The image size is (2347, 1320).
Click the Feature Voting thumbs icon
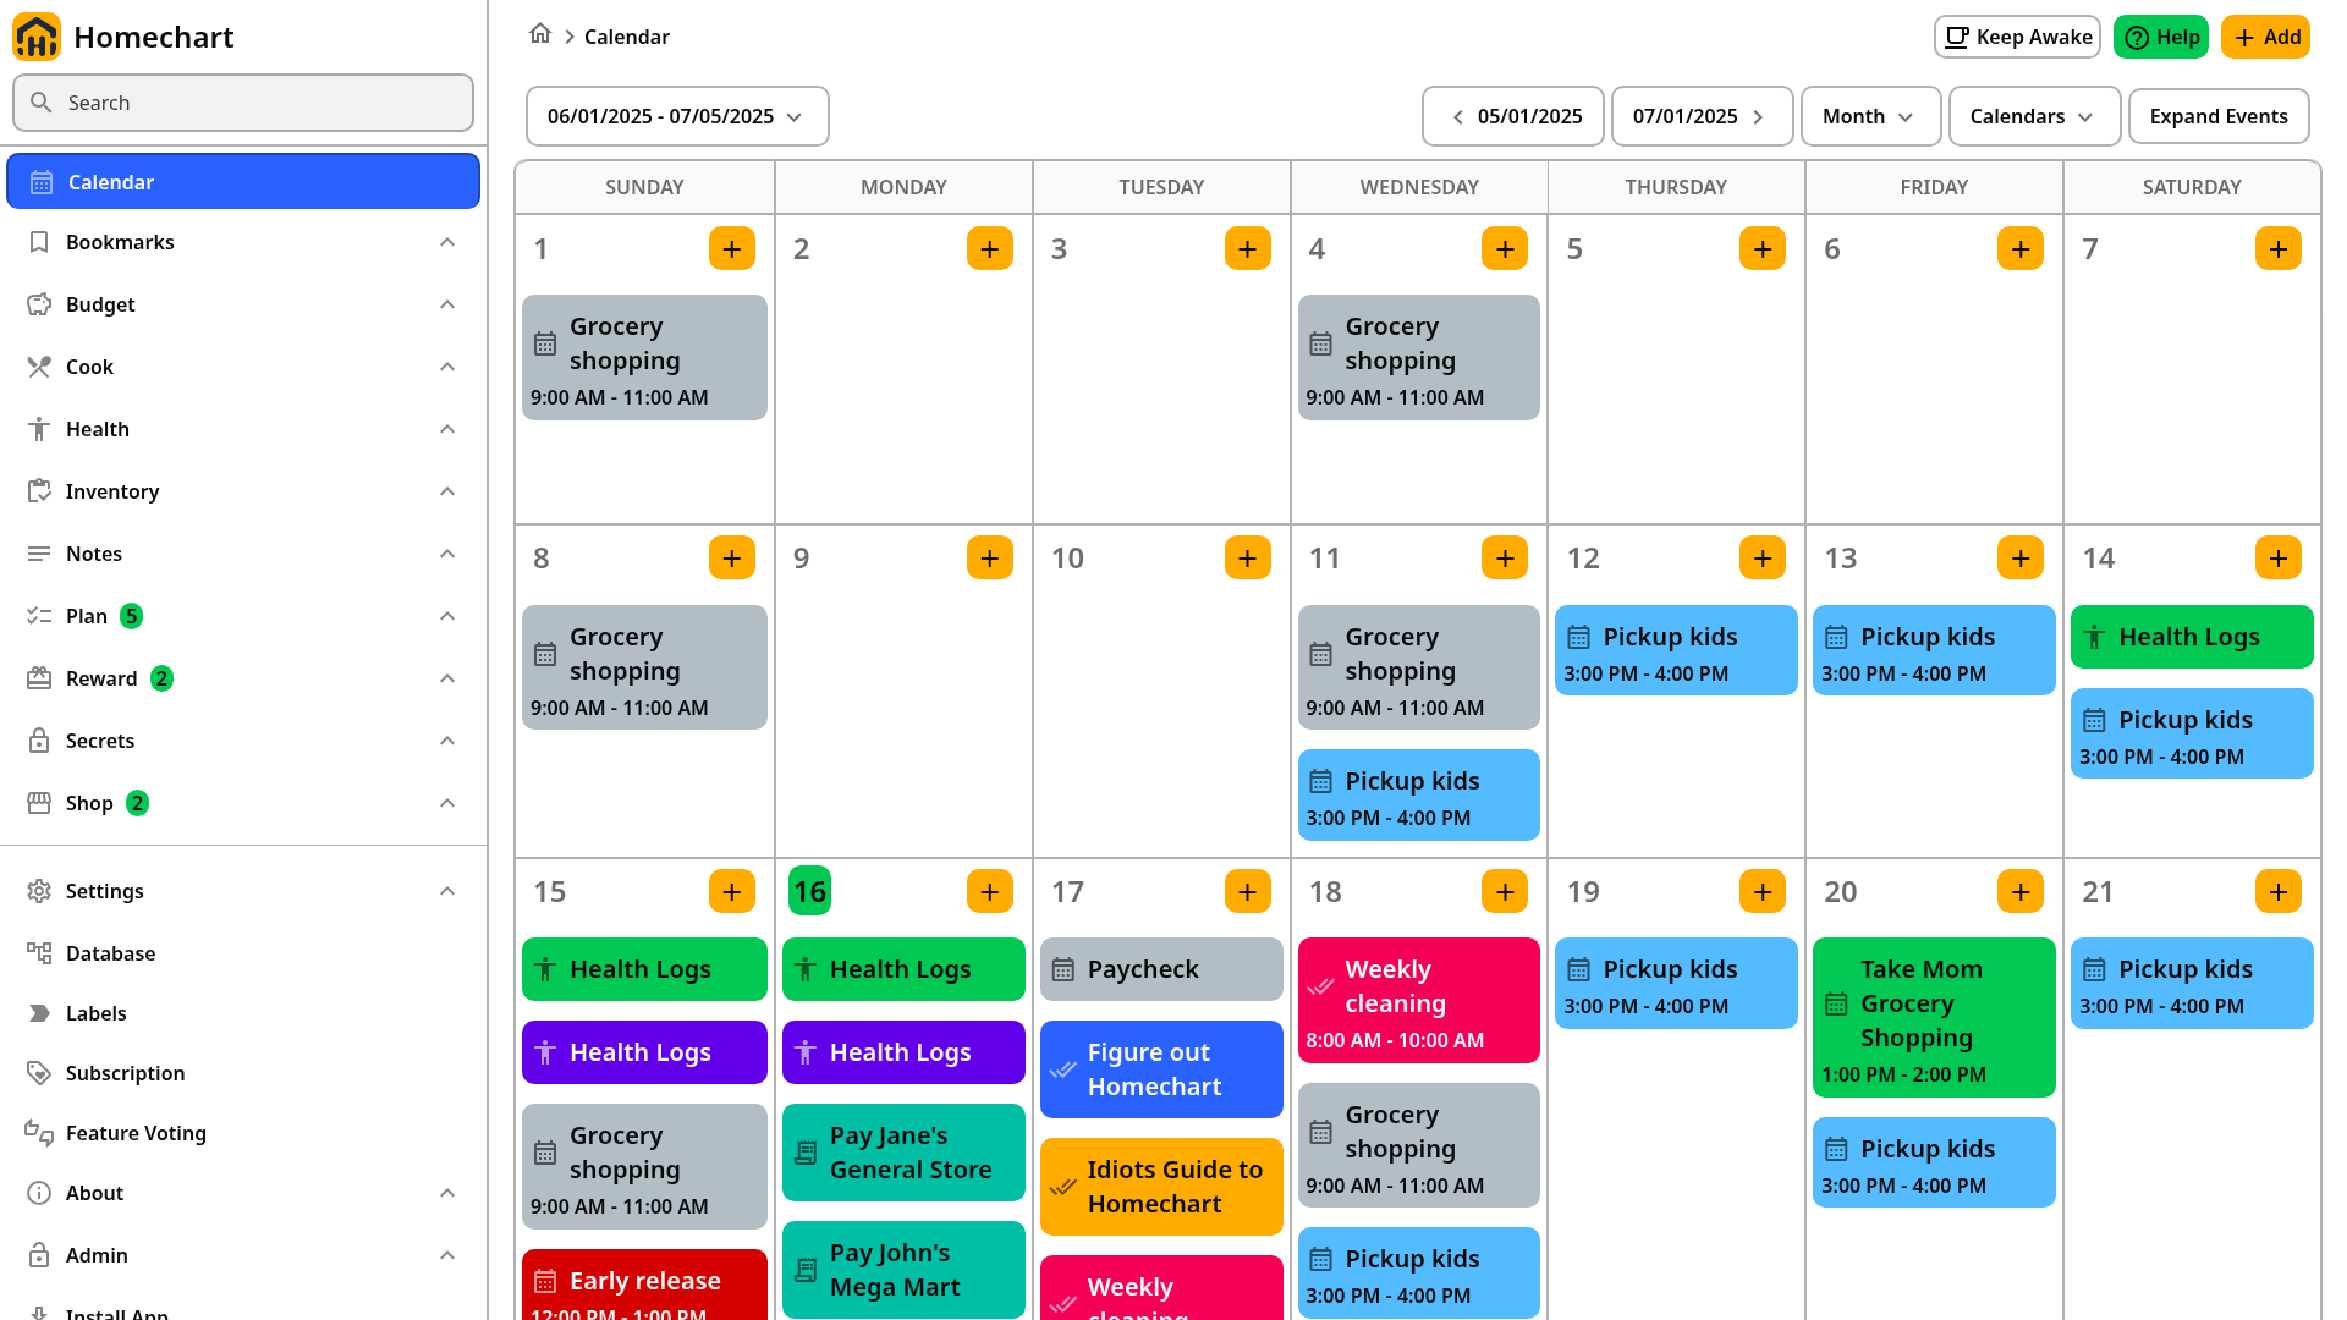tap(39, 1132)
